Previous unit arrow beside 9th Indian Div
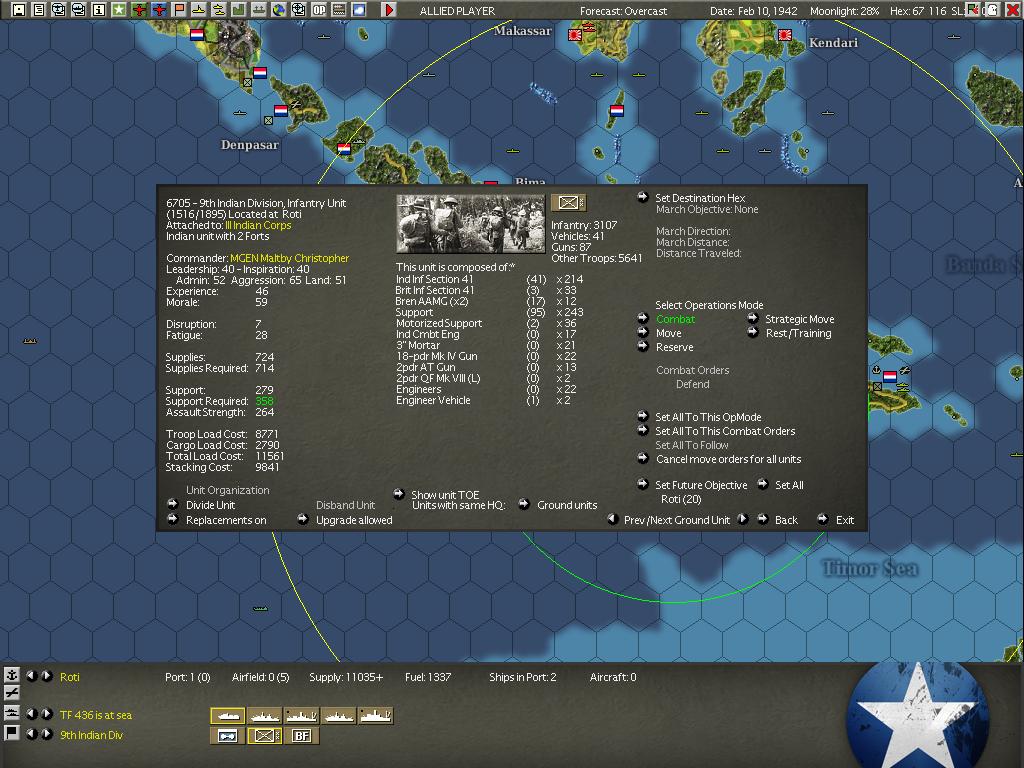The height and width of the screenshot is (768, 1024). tap(31, 733)
